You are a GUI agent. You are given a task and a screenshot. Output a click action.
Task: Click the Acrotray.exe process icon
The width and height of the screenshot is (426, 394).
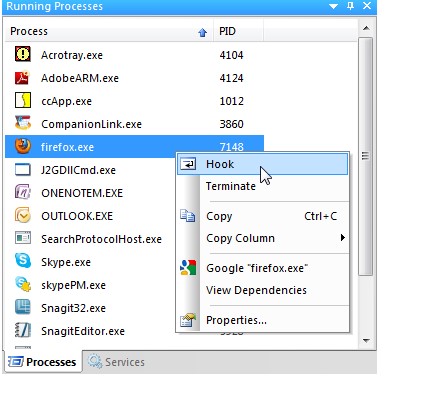23,54
